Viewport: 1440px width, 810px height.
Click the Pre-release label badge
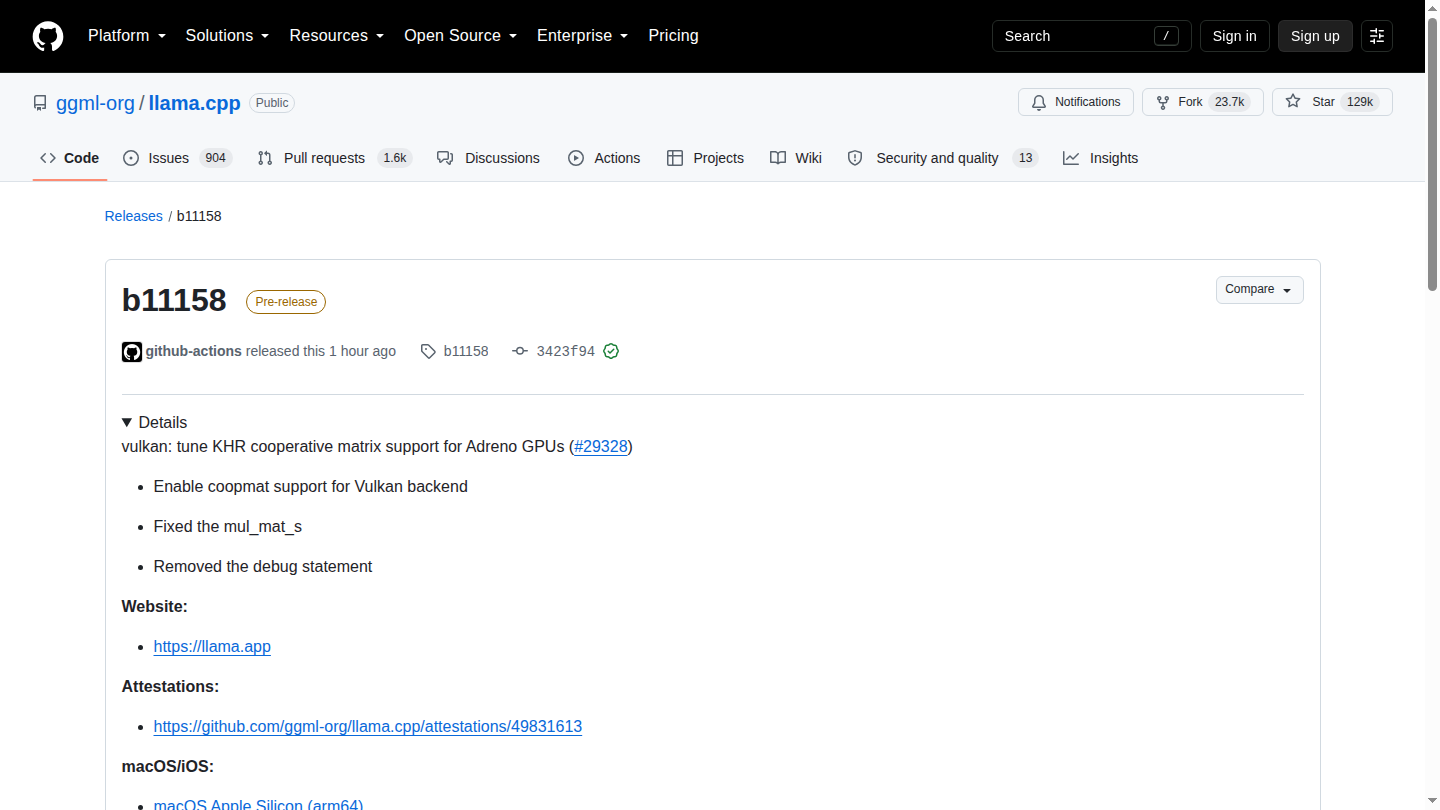tap(286, 302)
